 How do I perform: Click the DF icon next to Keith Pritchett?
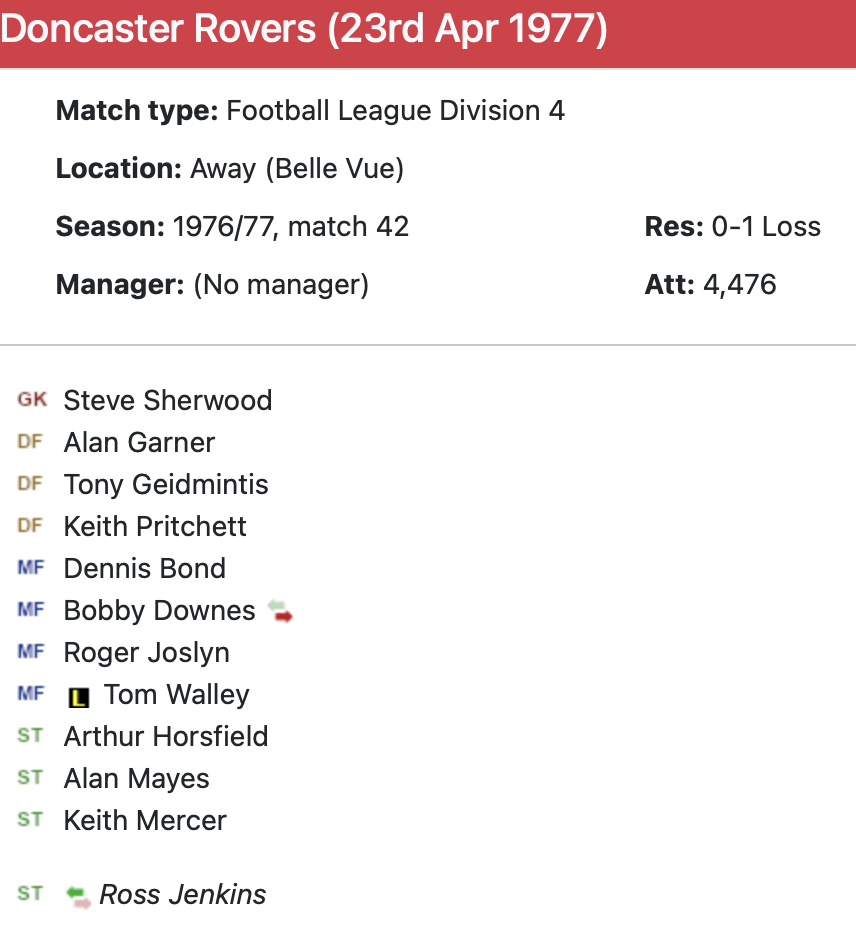click(x=31, y=526)
